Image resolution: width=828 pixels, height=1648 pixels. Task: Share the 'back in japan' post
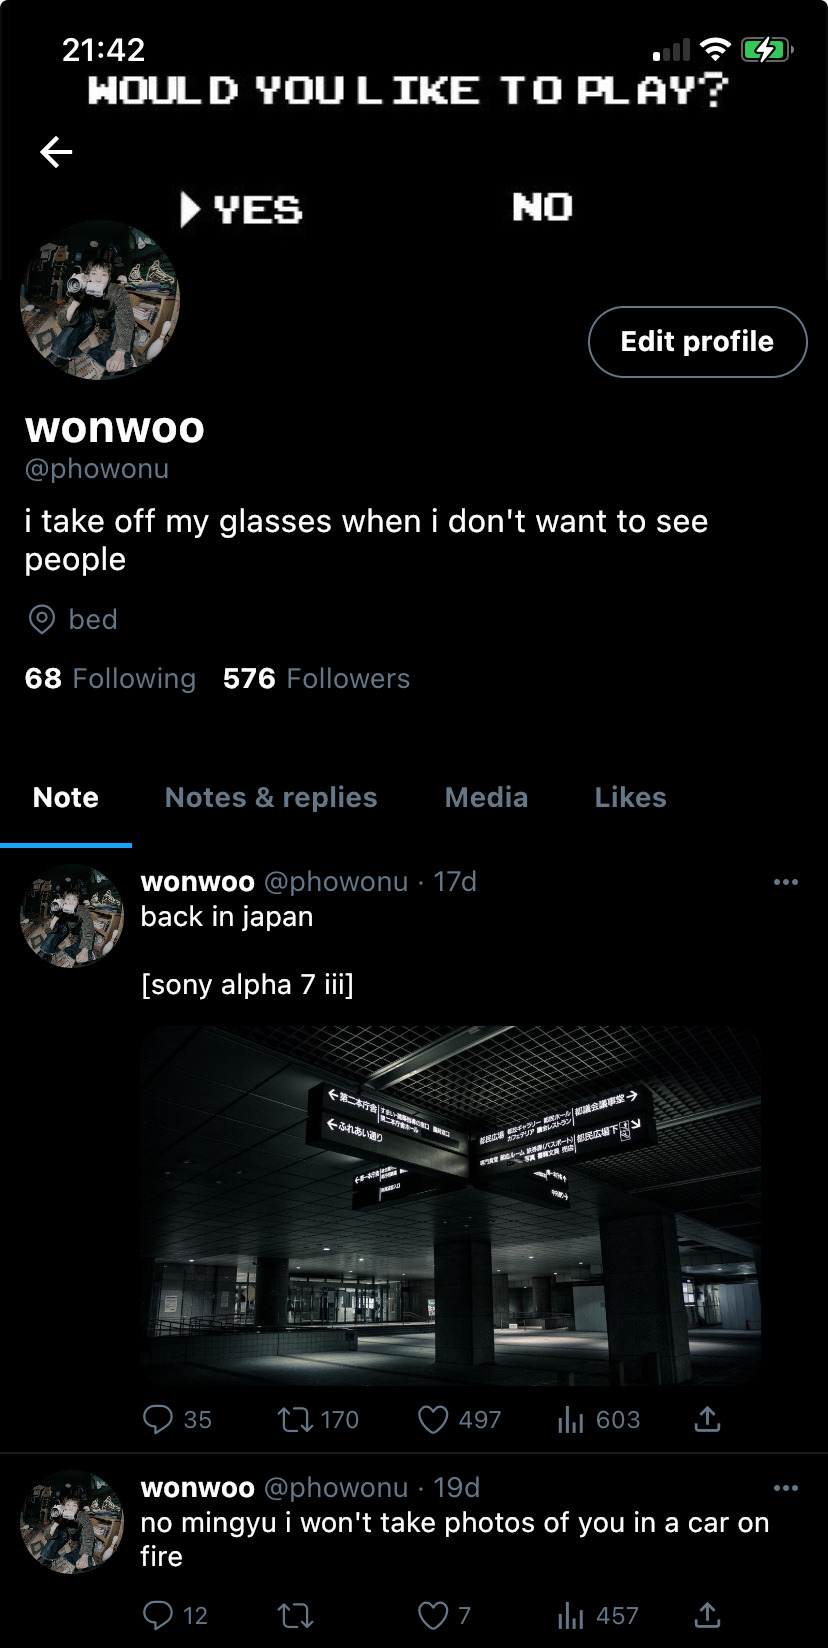707,1419
